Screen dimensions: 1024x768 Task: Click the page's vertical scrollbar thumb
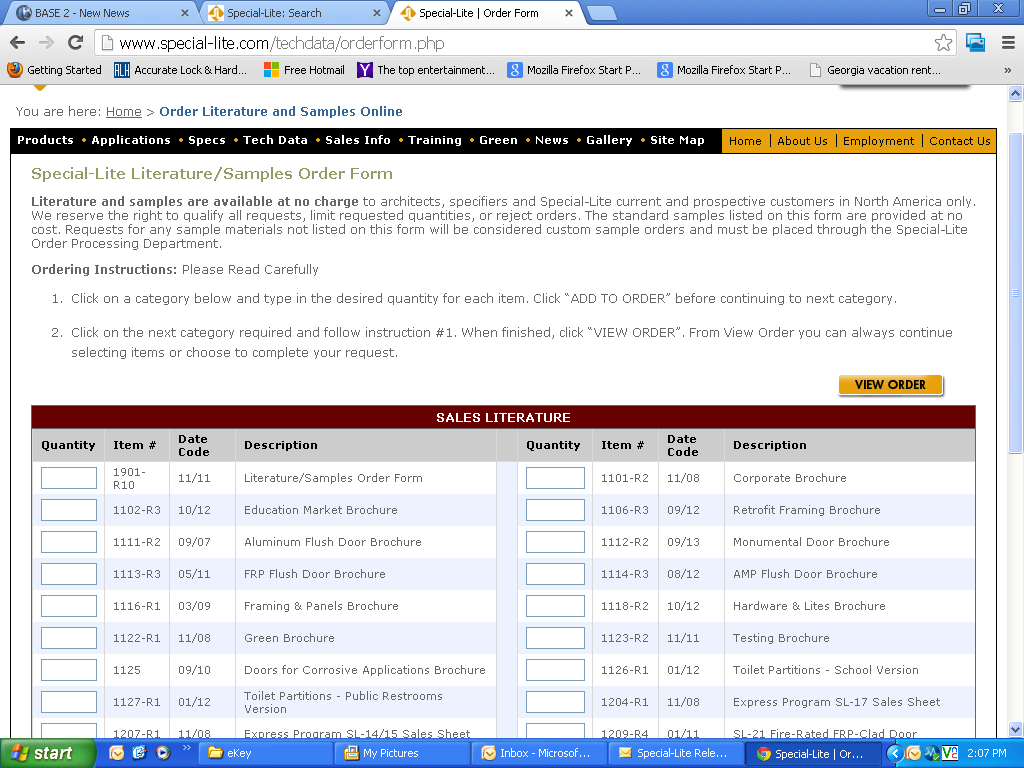(1015, 290)
